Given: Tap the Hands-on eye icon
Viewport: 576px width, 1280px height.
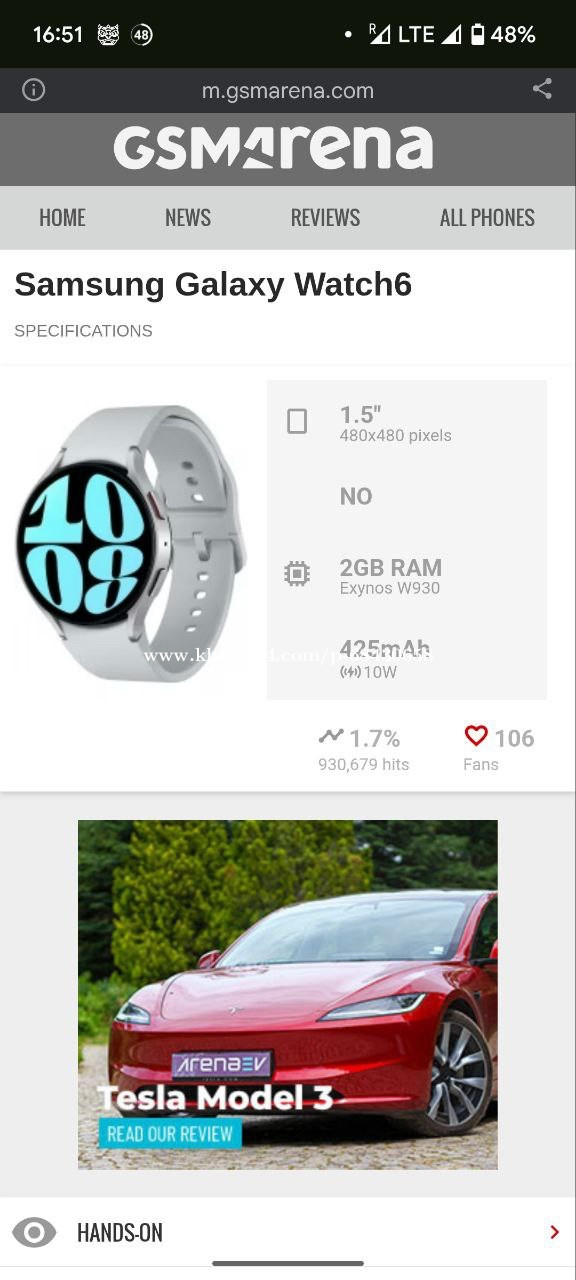Looking at the screenshot, I should 34,1232.
